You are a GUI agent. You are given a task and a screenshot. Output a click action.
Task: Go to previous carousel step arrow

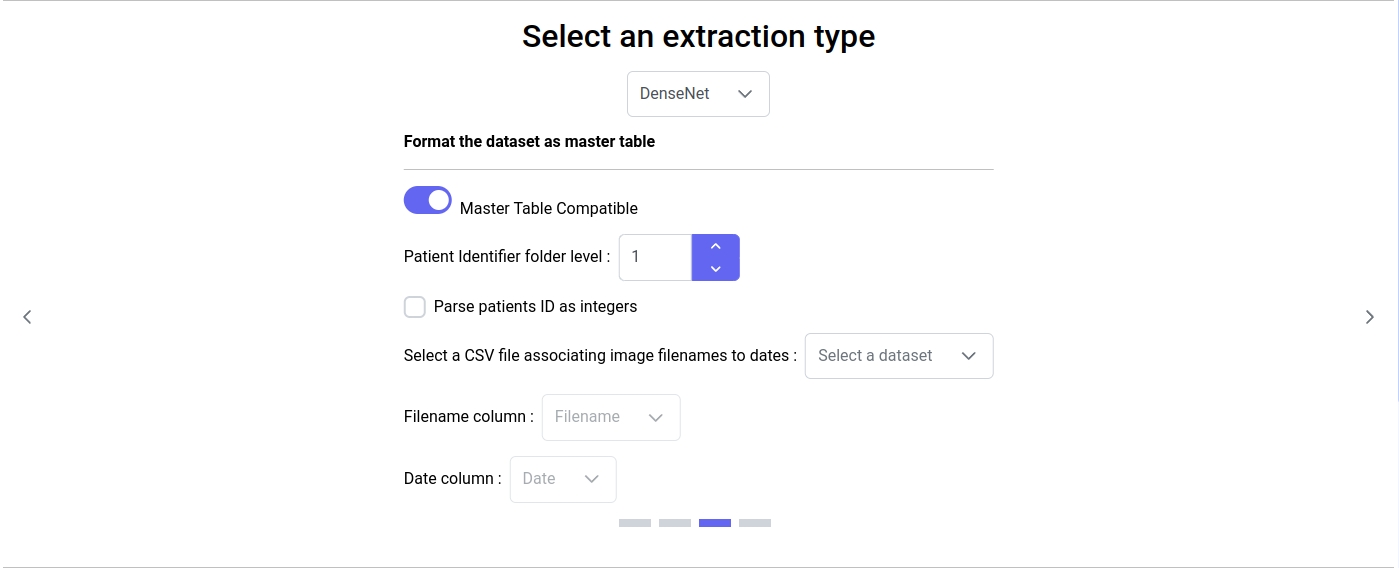[27, 317]
